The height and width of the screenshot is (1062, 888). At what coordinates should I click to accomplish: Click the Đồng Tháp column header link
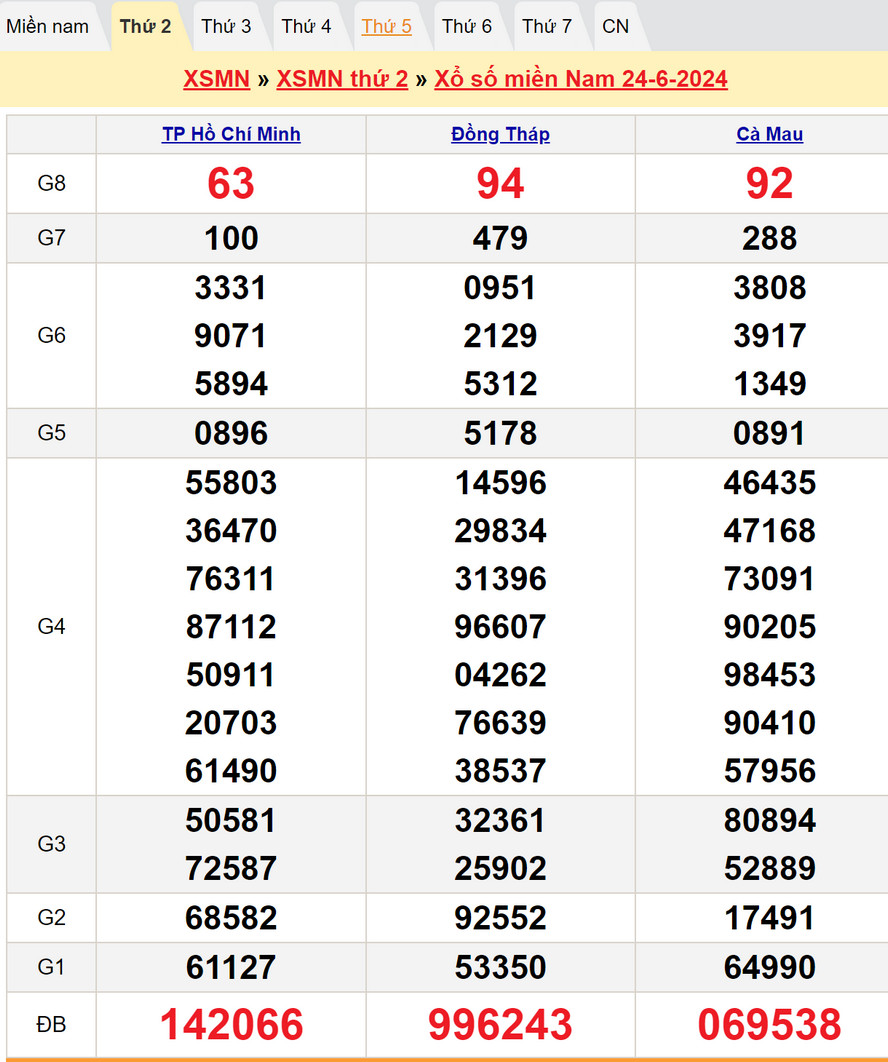500,134
